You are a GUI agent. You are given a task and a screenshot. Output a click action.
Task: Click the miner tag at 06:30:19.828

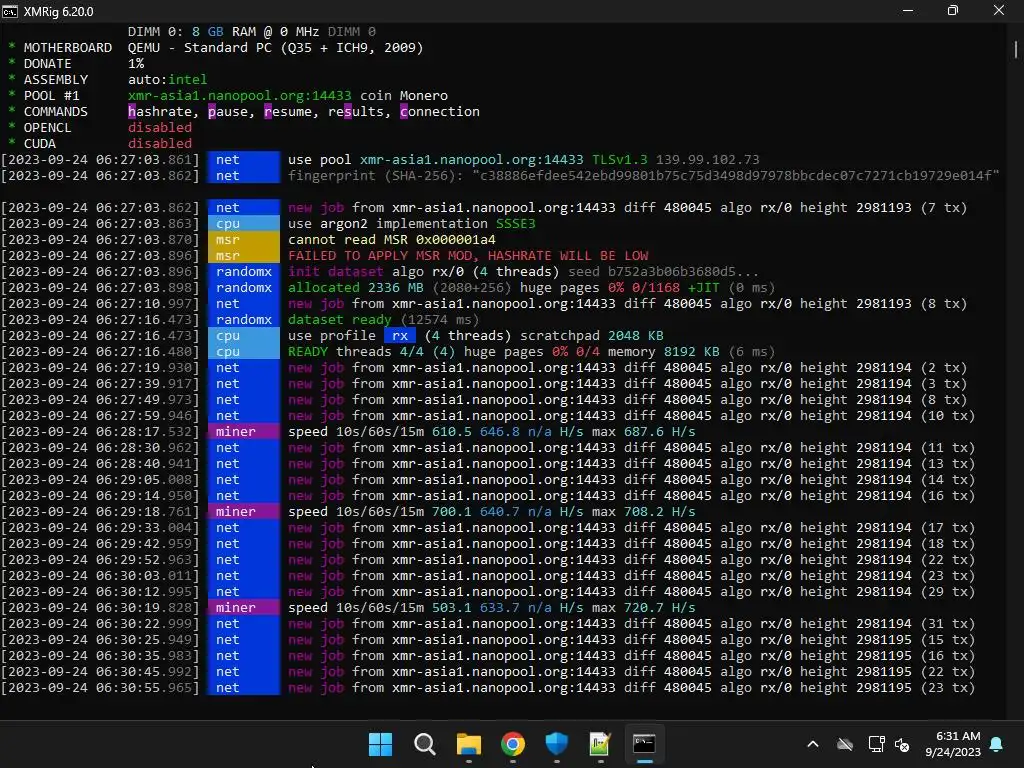(244, 607)
